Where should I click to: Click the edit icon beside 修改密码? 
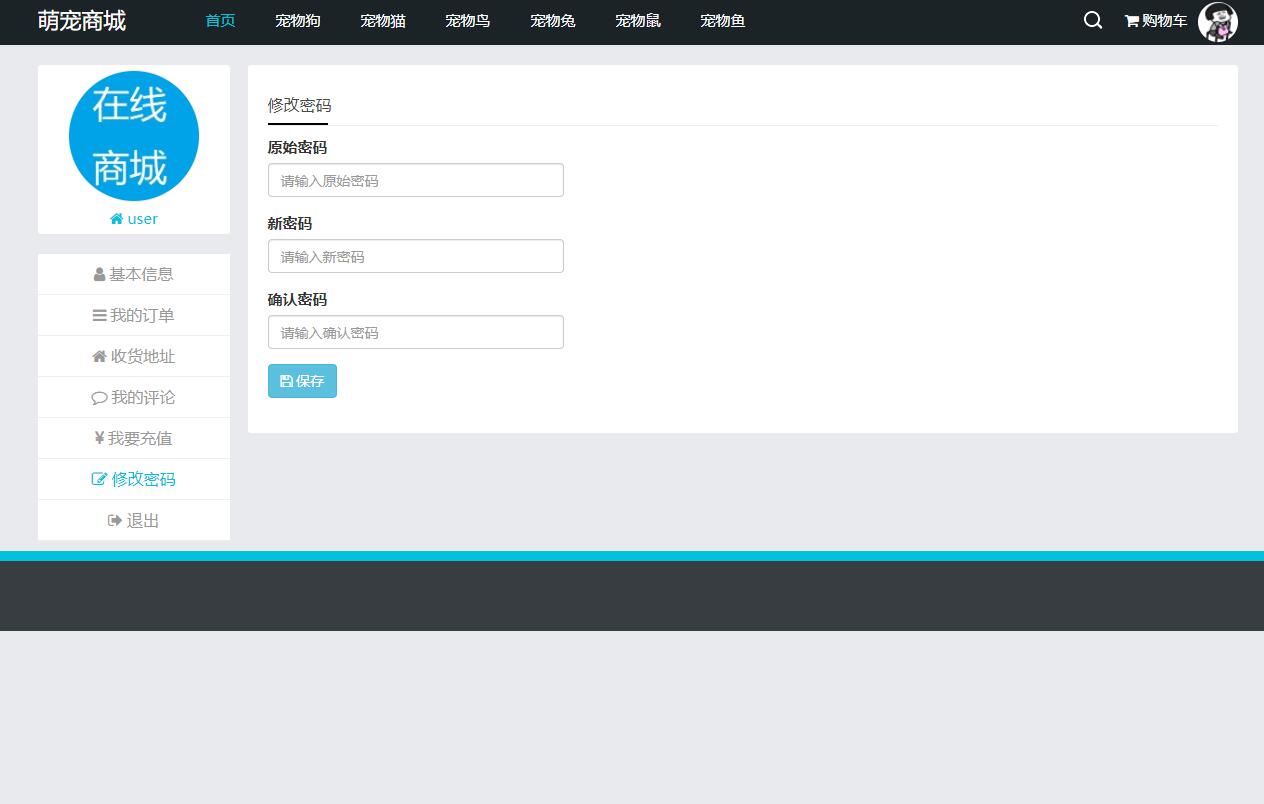(99, 479)
